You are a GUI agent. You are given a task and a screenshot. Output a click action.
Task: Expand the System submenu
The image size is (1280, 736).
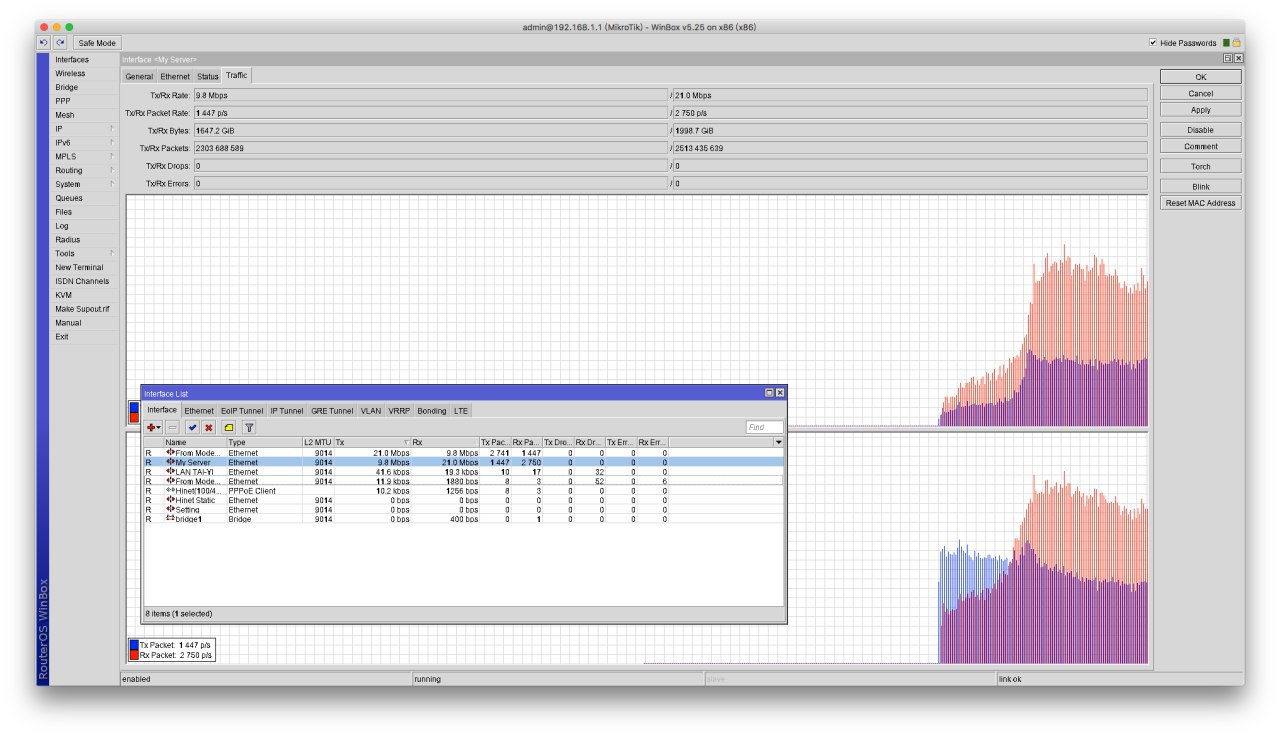click(x=85, y=185)
